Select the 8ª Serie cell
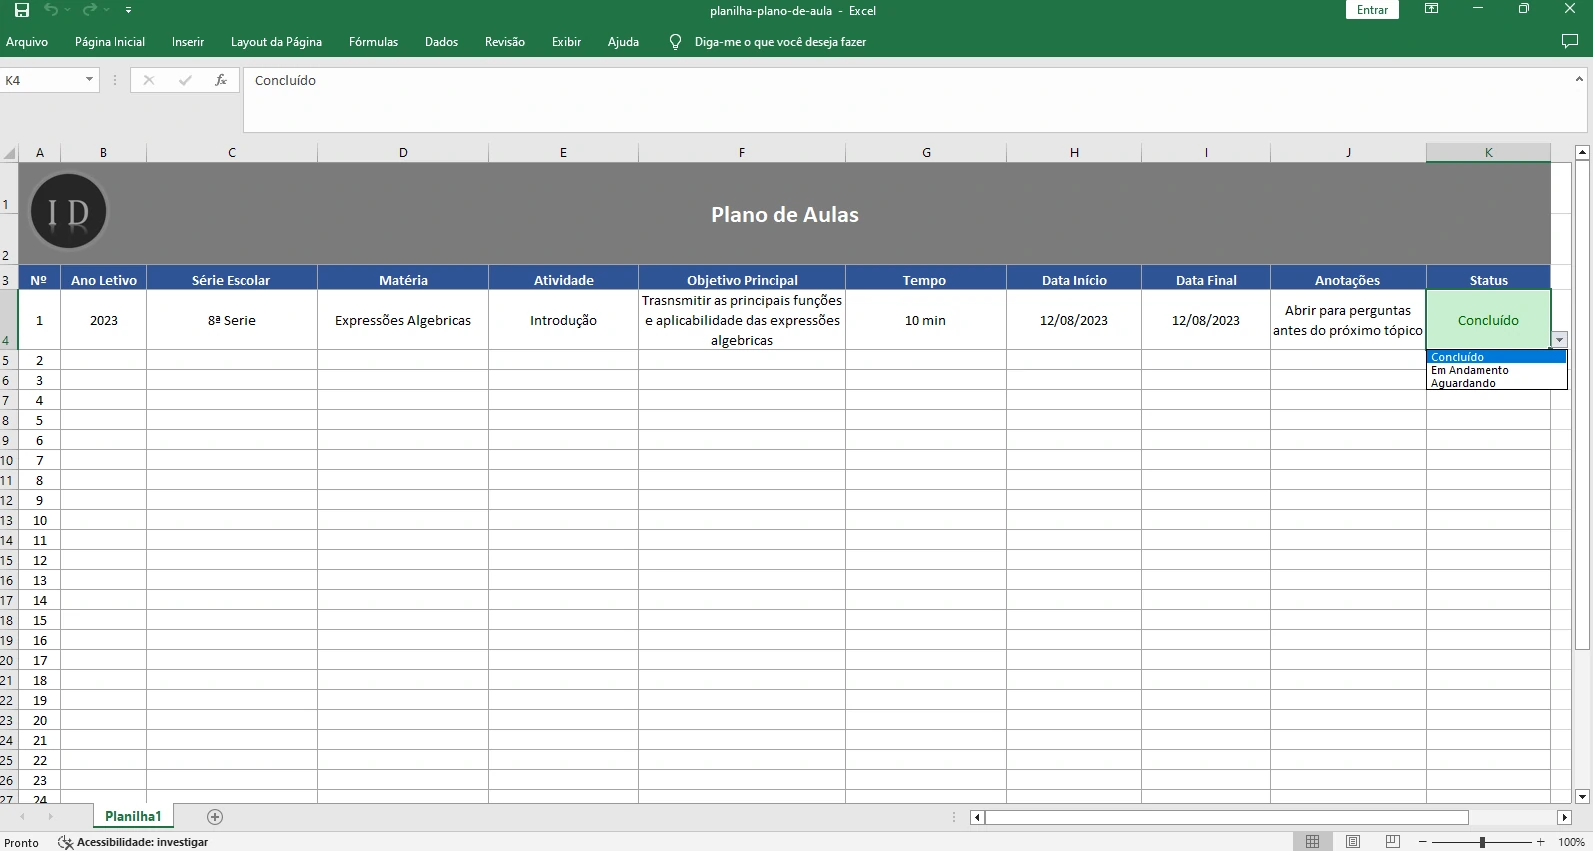Image resolution: width=1593 pixels, height=851 pixels. point(232,320)
